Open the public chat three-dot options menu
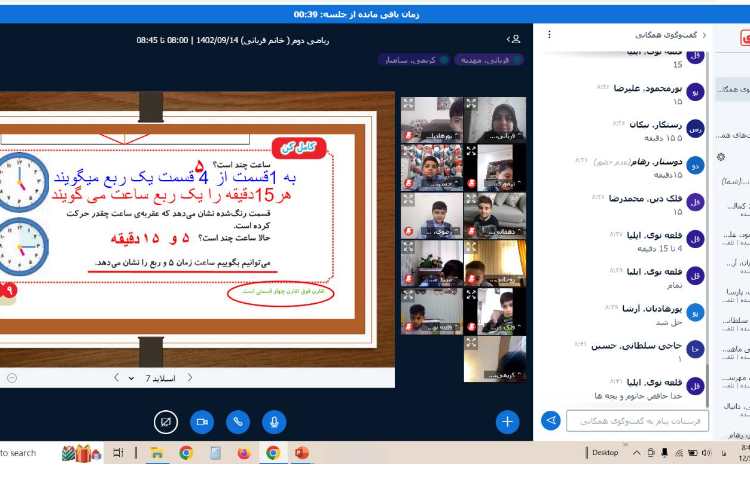 tap(549, 35)
